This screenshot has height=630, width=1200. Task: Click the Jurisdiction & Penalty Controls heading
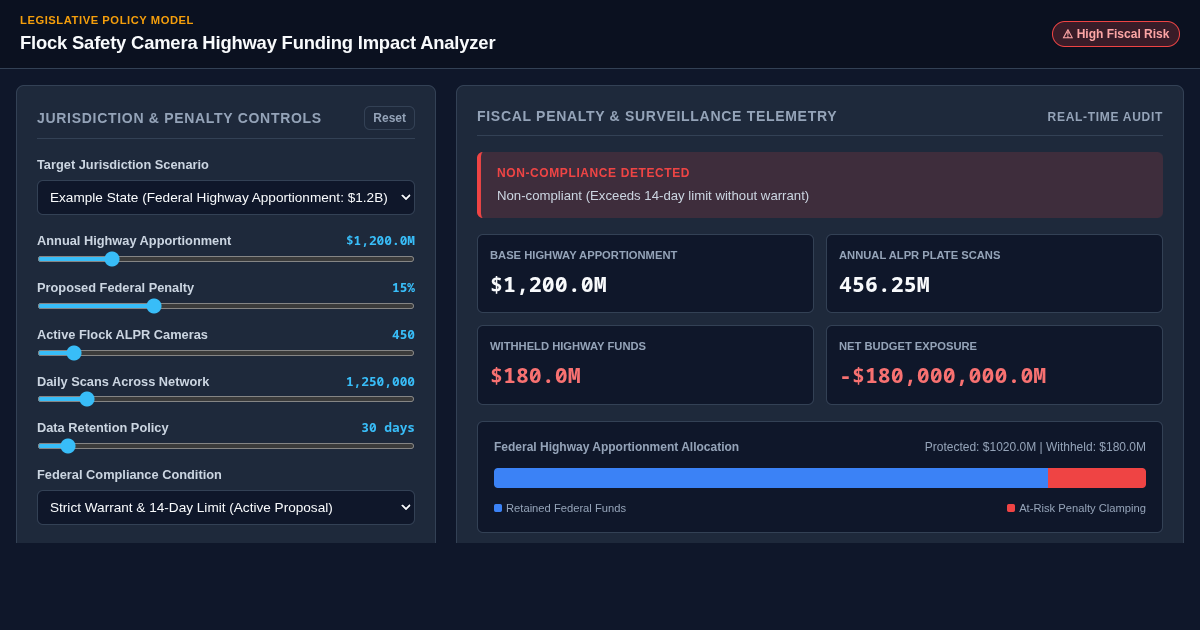pos(179,118)
